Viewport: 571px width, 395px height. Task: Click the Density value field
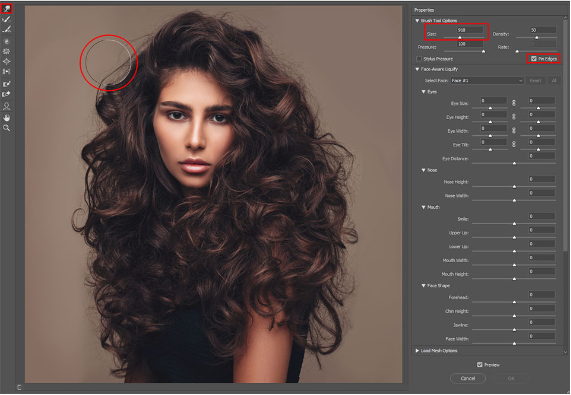543,30
